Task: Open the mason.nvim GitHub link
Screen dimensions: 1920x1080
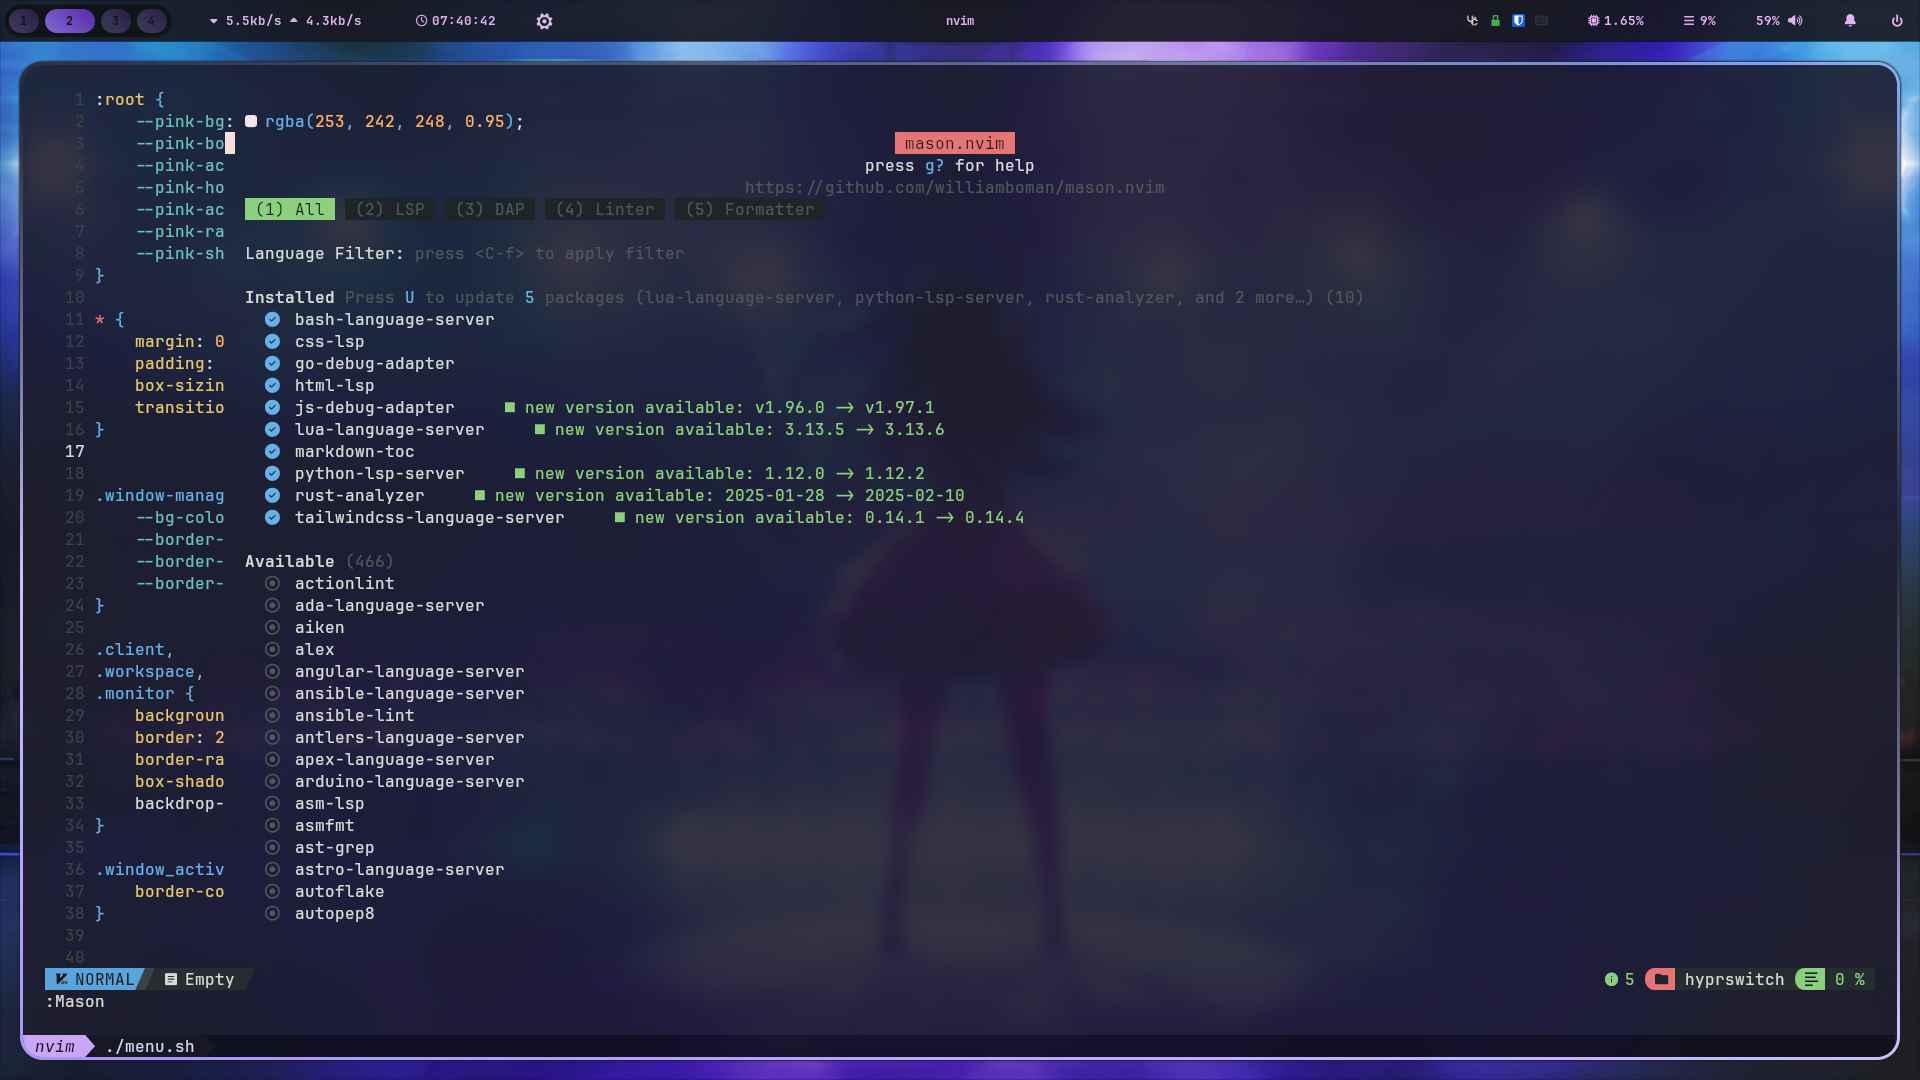Action: pyautogui.click(x=954, y=188)
